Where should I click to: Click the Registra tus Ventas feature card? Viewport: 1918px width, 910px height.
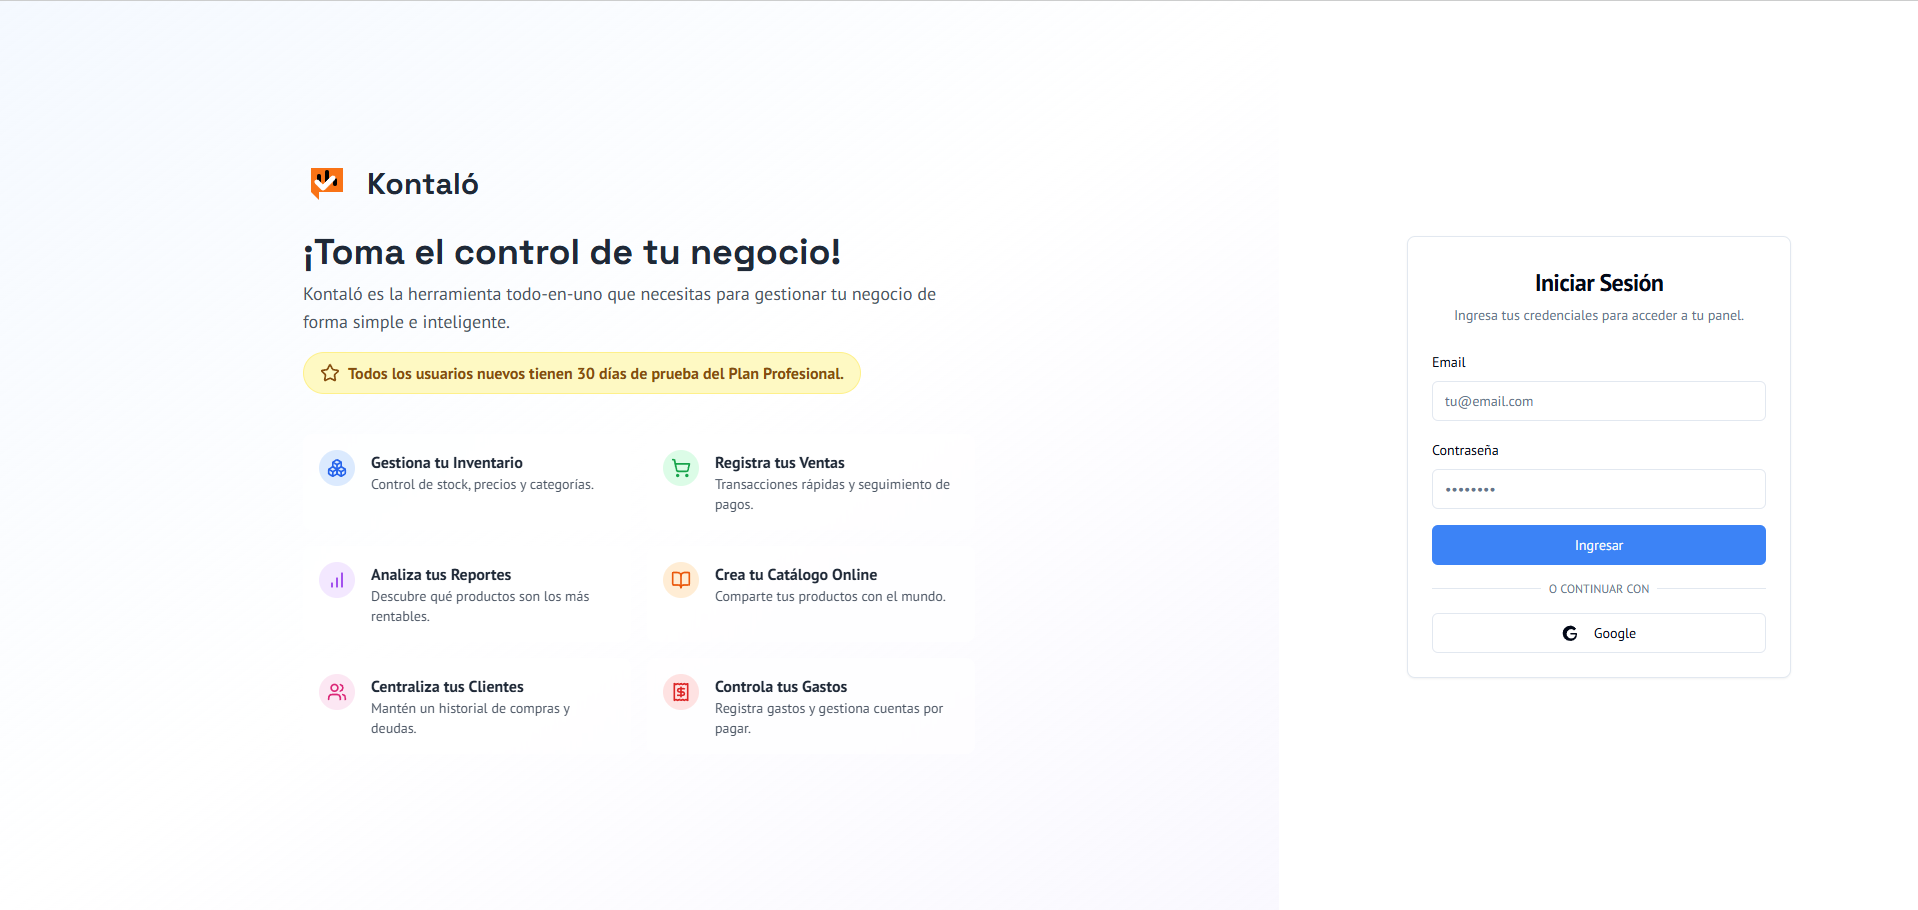tap(810, 482)
